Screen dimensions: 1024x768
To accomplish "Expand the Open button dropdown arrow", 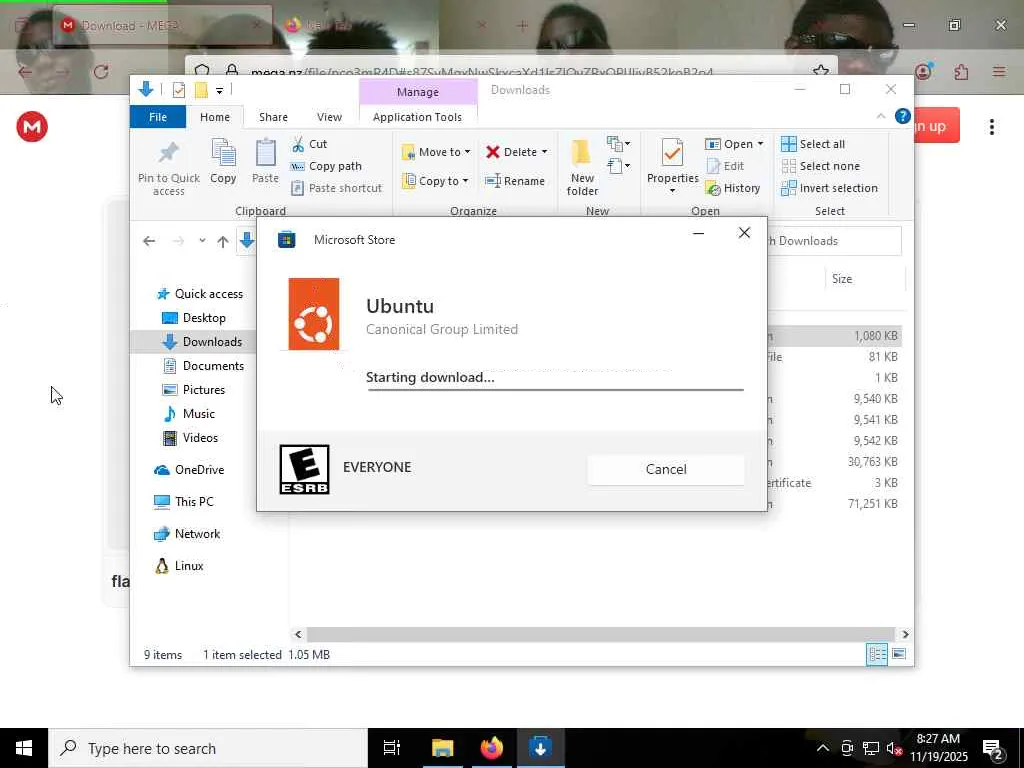I will (760, 144).
